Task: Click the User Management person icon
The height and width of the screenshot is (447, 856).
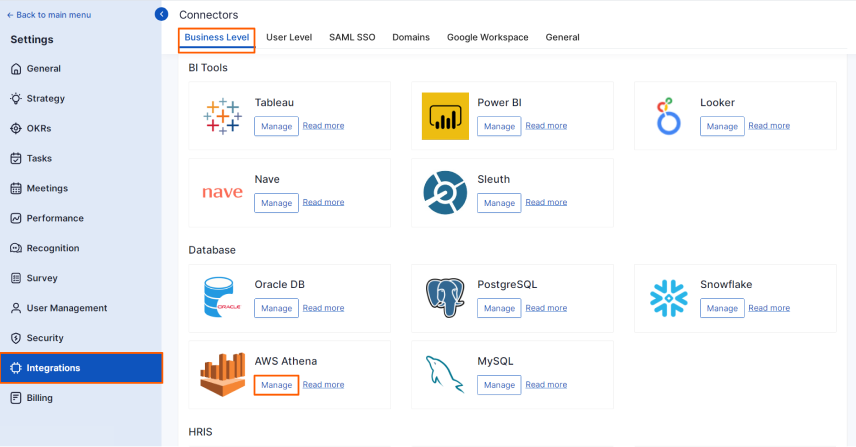Action: click(16, 308)
